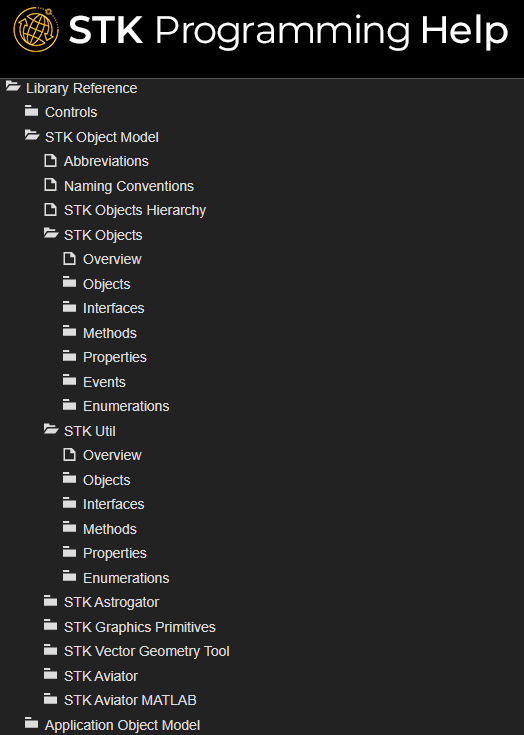Click the folder icon beside STK Aviator MATLAB

[x=50, y=699]
